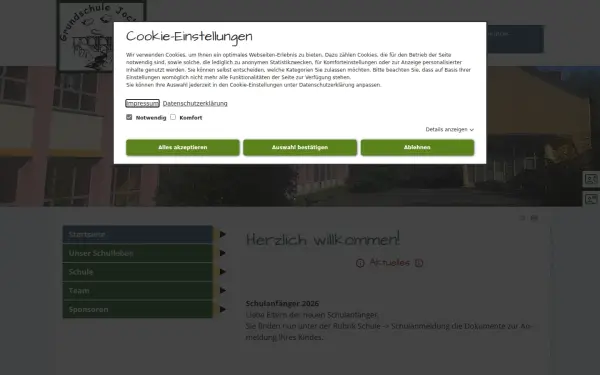Click the Ablehnen button
This screenshot has width=600, height=375.
tap(417, 147)
